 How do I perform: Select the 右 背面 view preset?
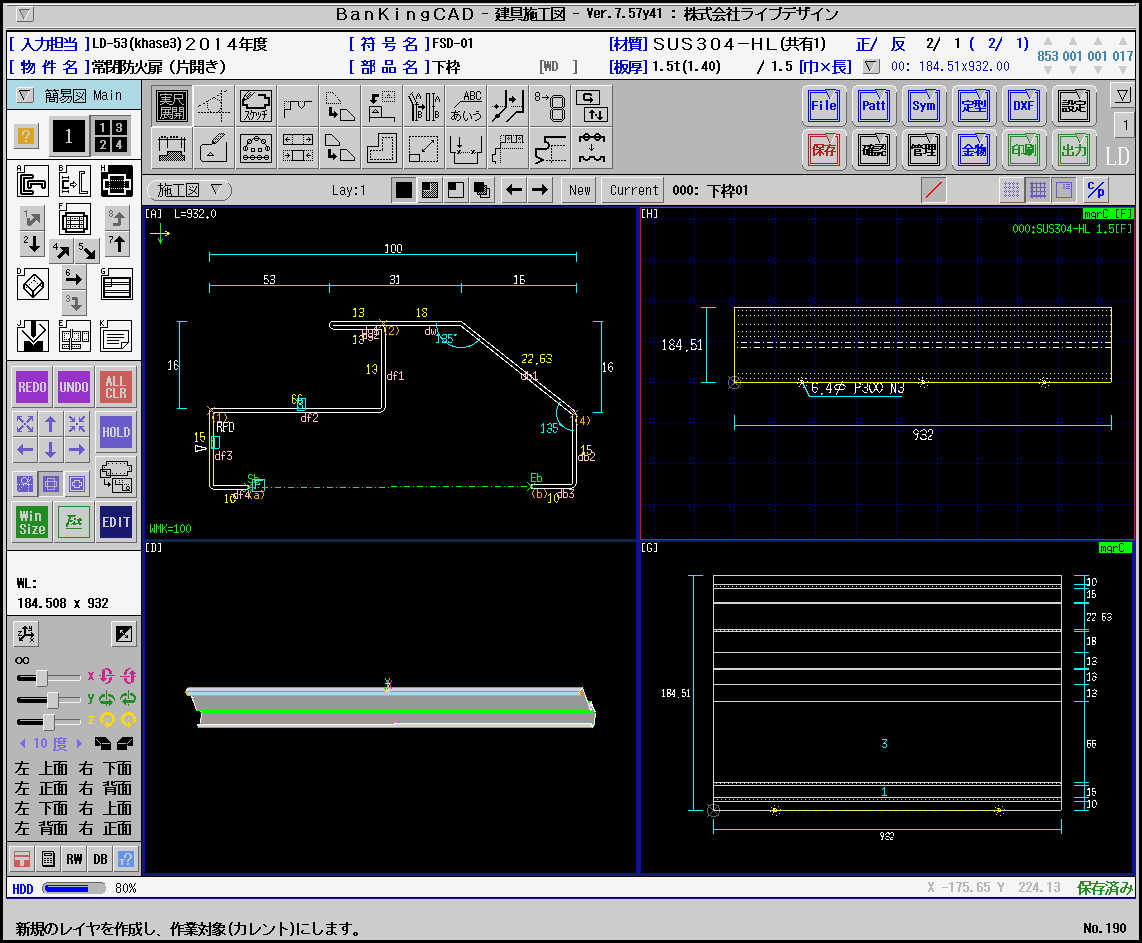(106, 788)
